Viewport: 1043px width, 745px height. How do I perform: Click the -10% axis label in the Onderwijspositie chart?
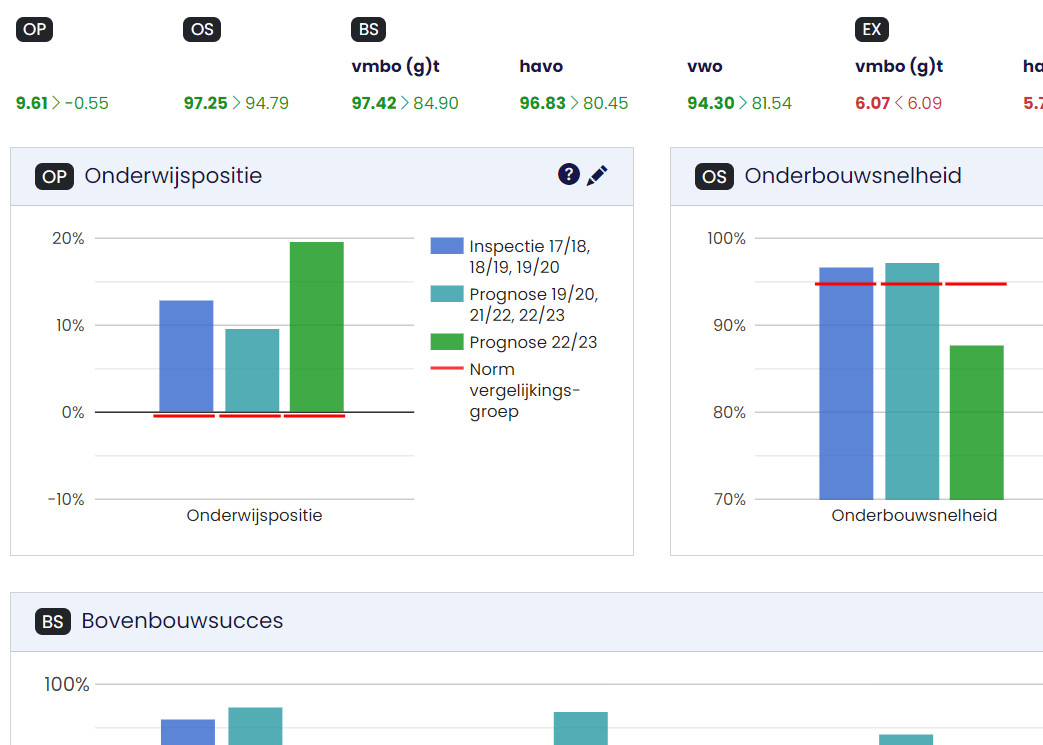[x=66, y=500]
